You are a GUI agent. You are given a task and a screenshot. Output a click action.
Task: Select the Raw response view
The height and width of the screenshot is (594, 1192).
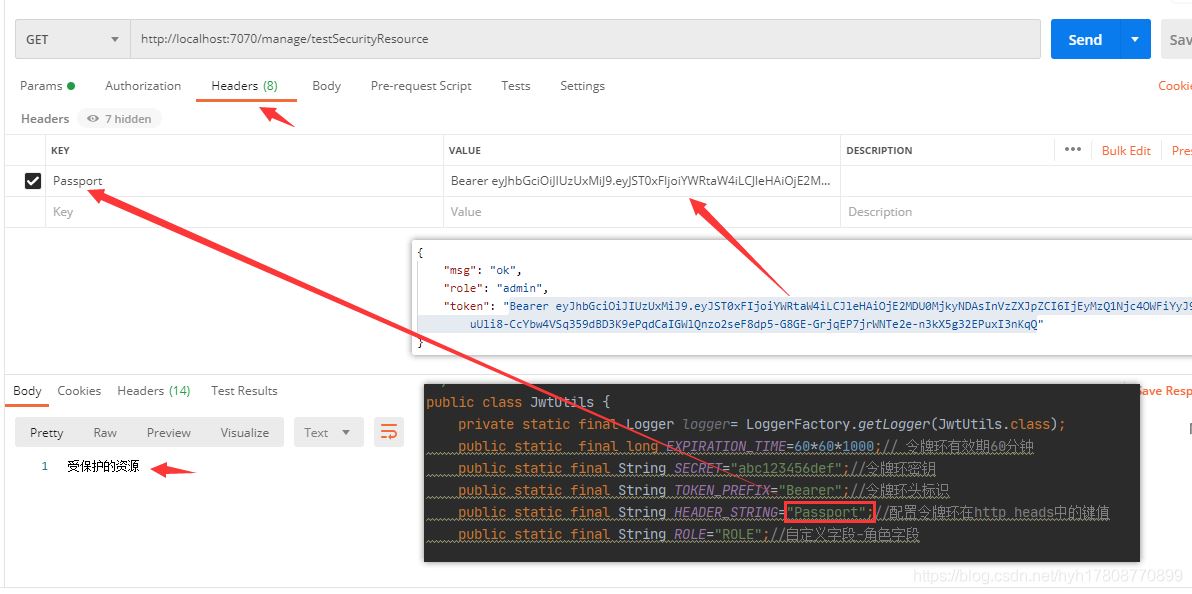click(105, 432)
